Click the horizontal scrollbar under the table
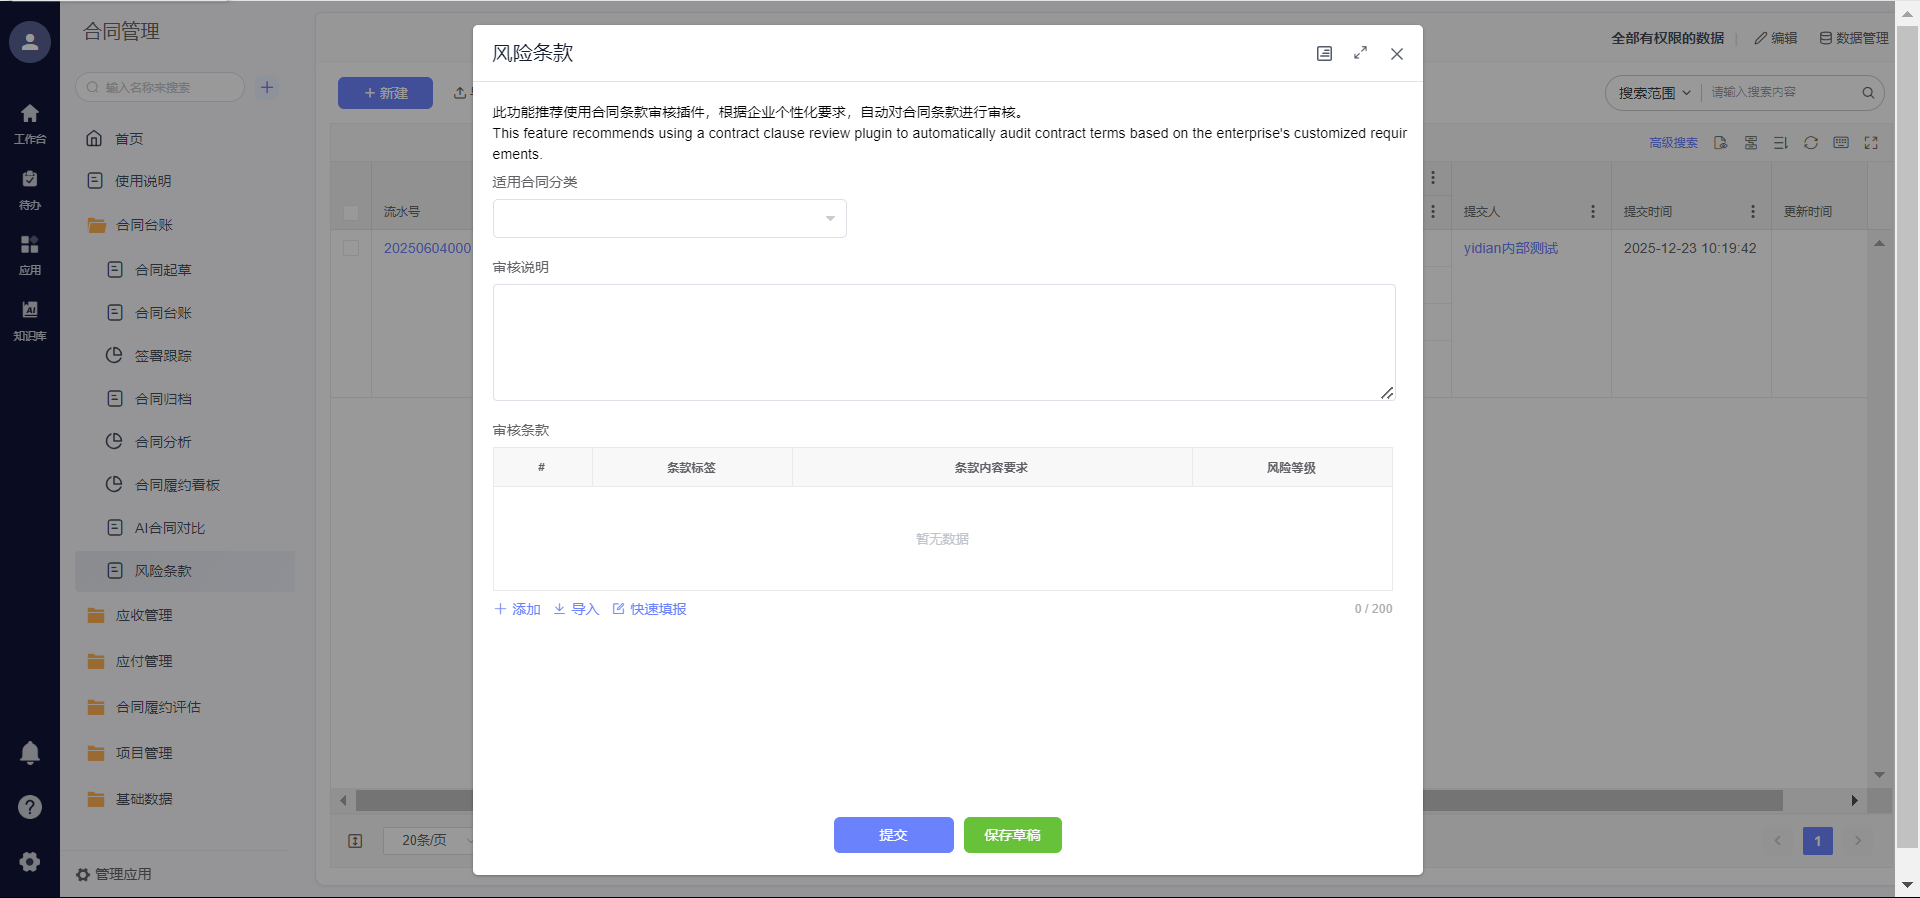The image size is (1920, 898). (x=1600, y=800)
